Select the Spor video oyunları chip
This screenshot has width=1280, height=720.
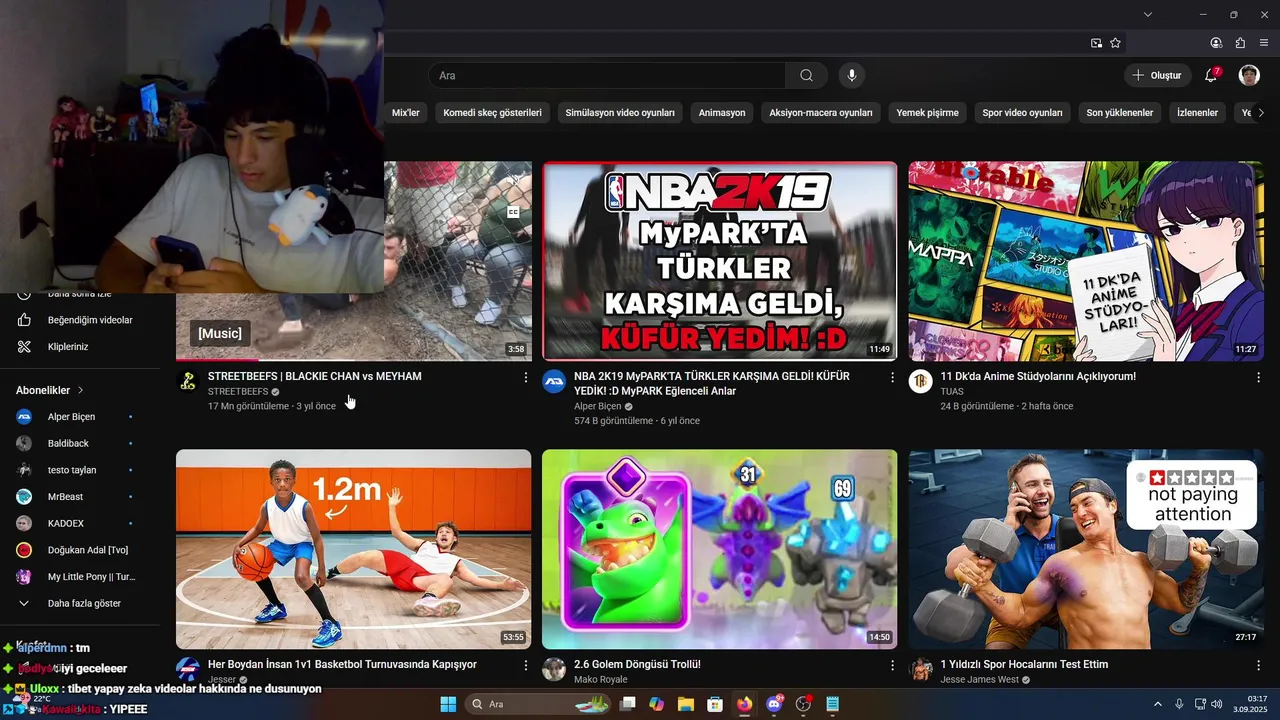(1022, 113)
